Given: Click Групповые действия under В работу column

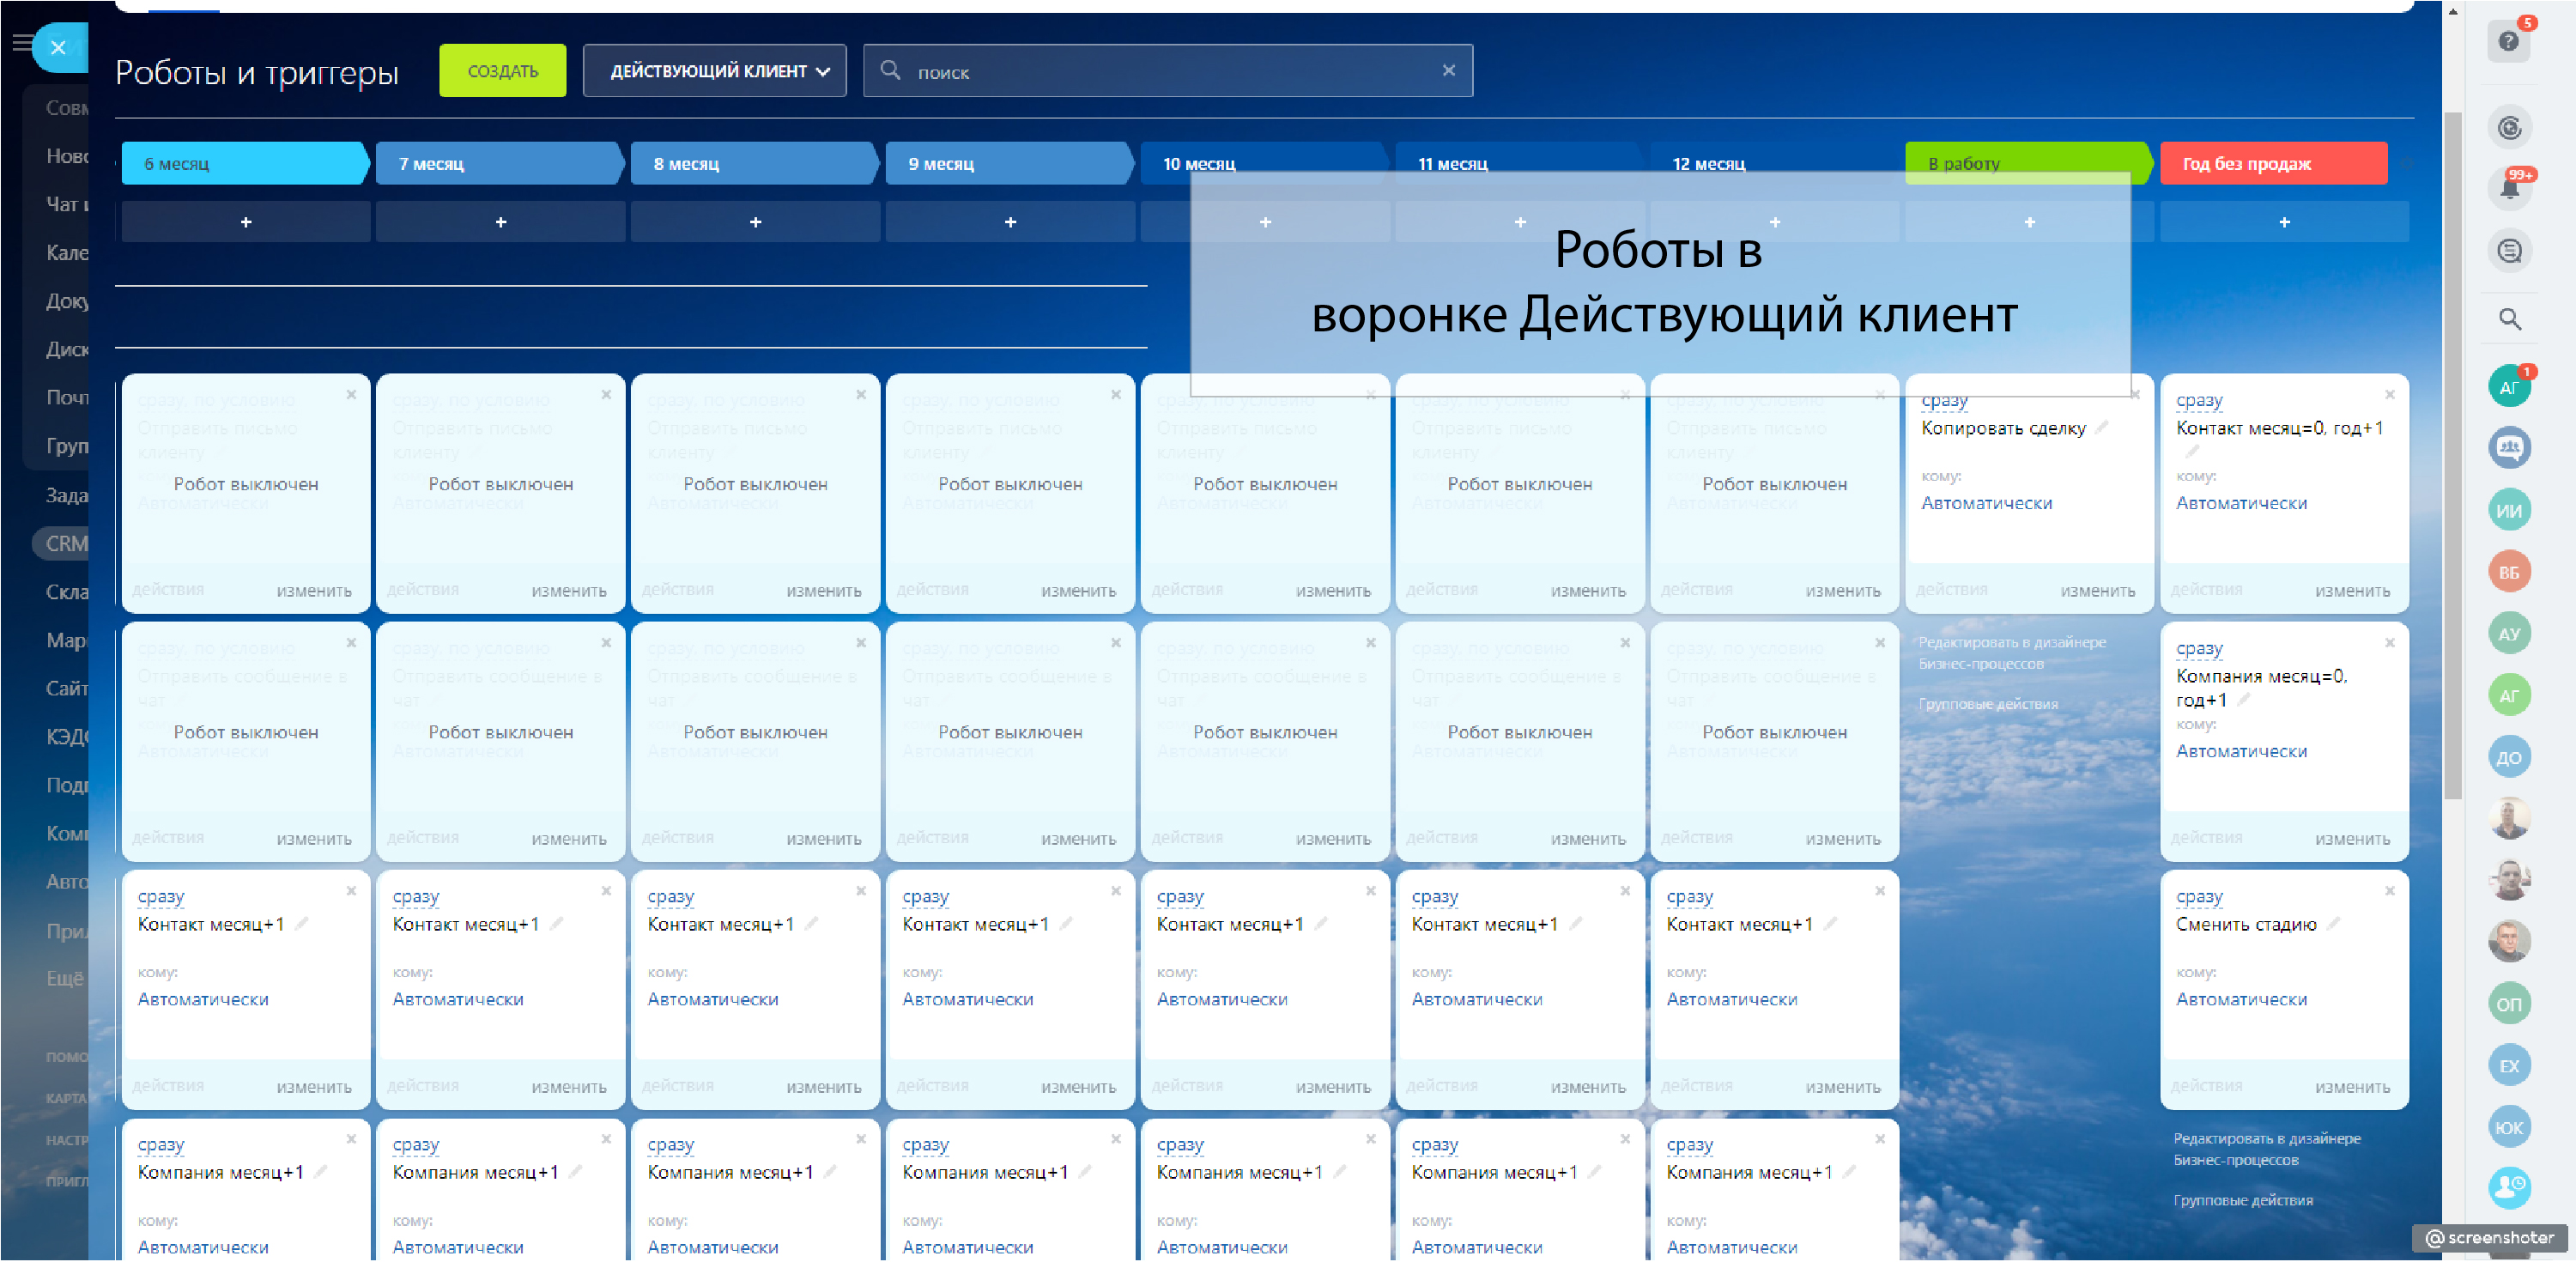Looking at the screenshot, I should 1987,704.
